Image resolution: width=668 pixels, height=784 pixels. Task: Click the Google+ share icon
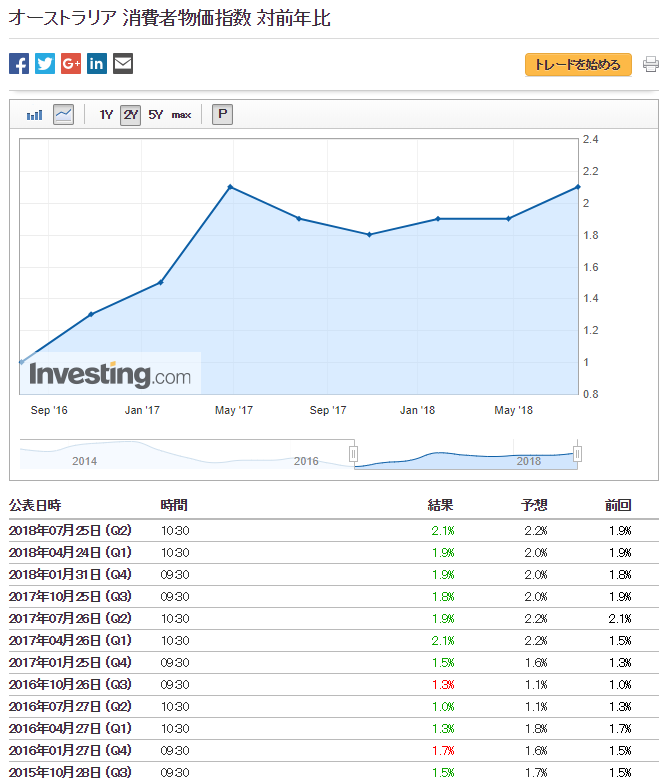[71, 64]
